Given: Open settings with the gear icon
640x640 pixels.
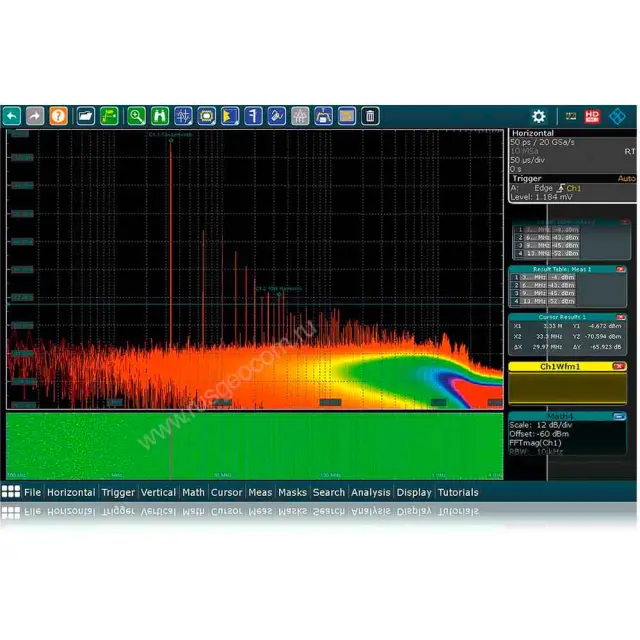Looking at the screenshot, I should click(x=539, y=116).
